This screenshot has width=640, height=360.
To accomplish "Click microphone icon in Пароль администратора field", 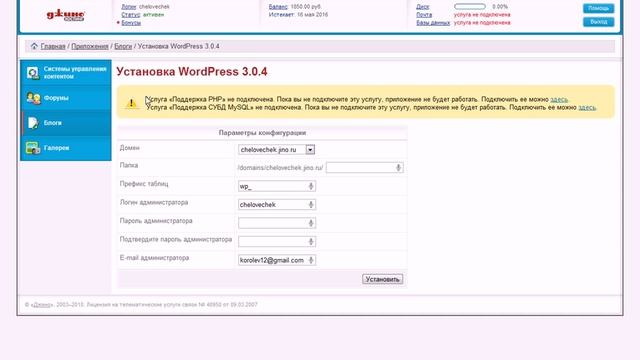I will pyautogui.click(x=311, y=223).
